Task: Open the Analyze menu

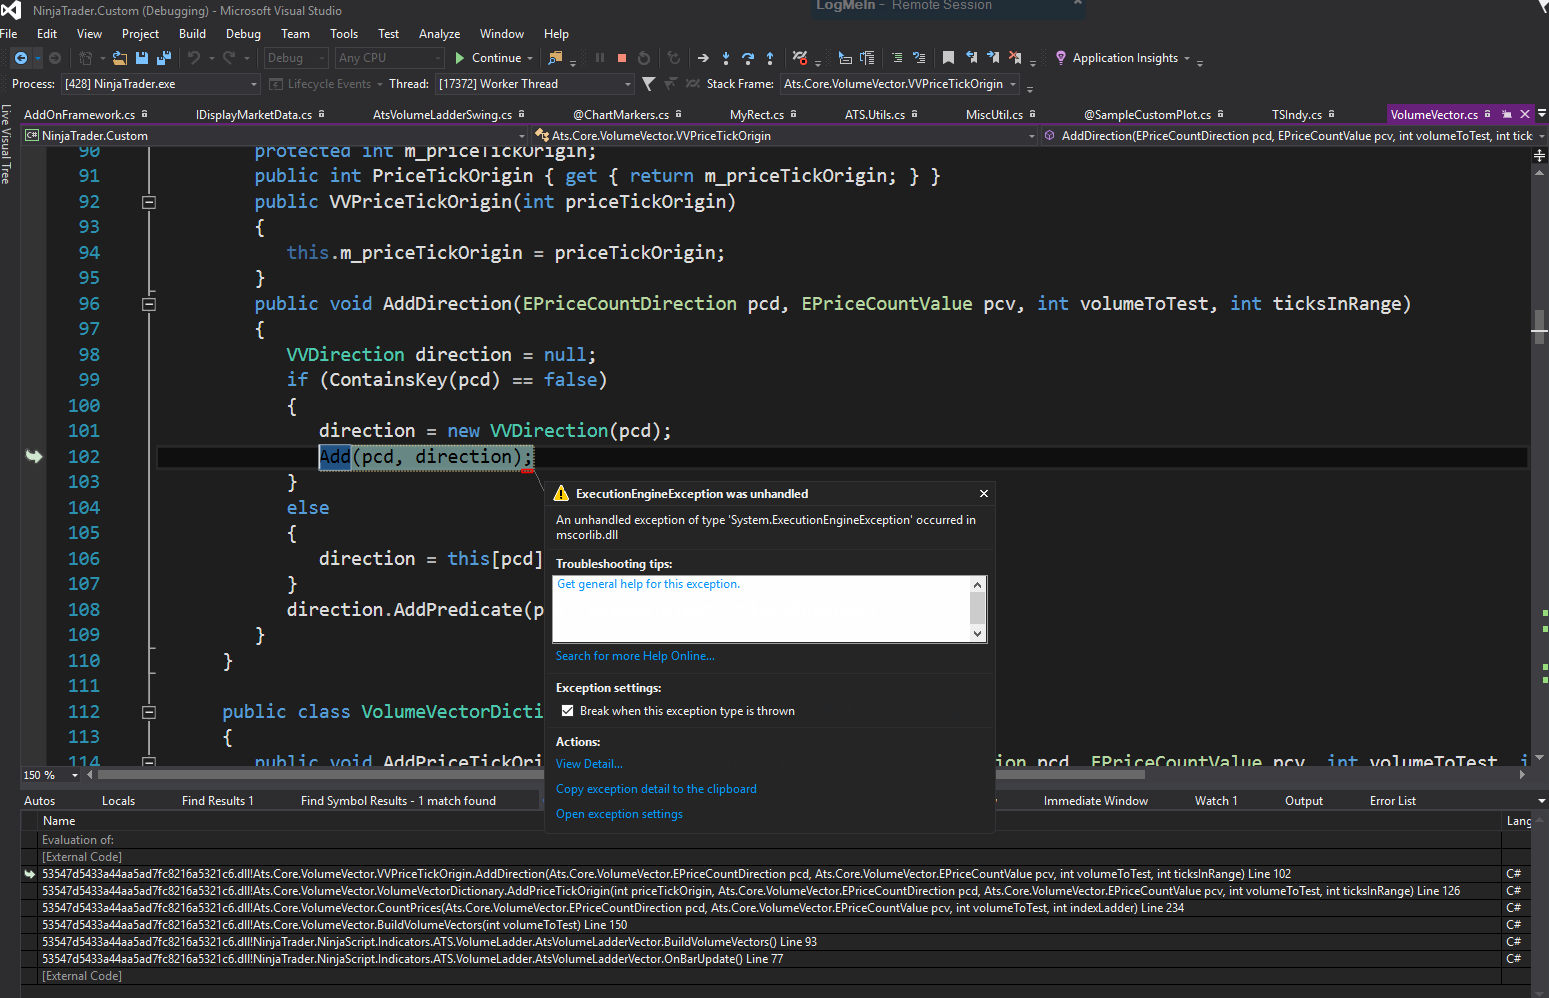Action: [439, 34]
